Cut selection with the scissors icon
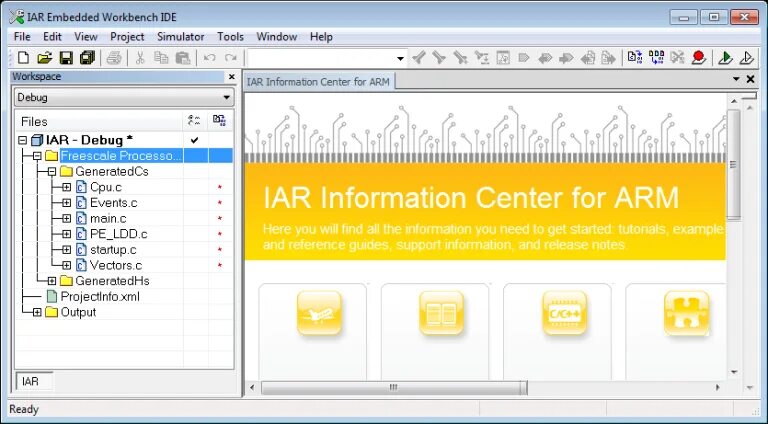 click(x=140, y=58)
